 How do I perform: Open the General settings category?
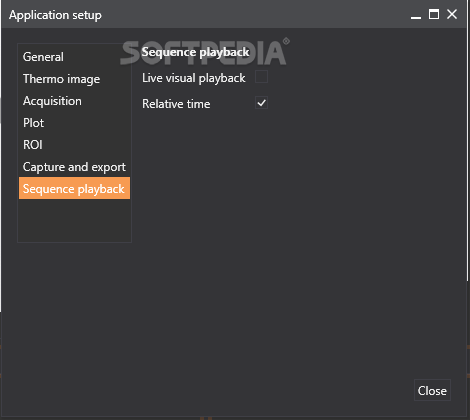pos(74,56)
